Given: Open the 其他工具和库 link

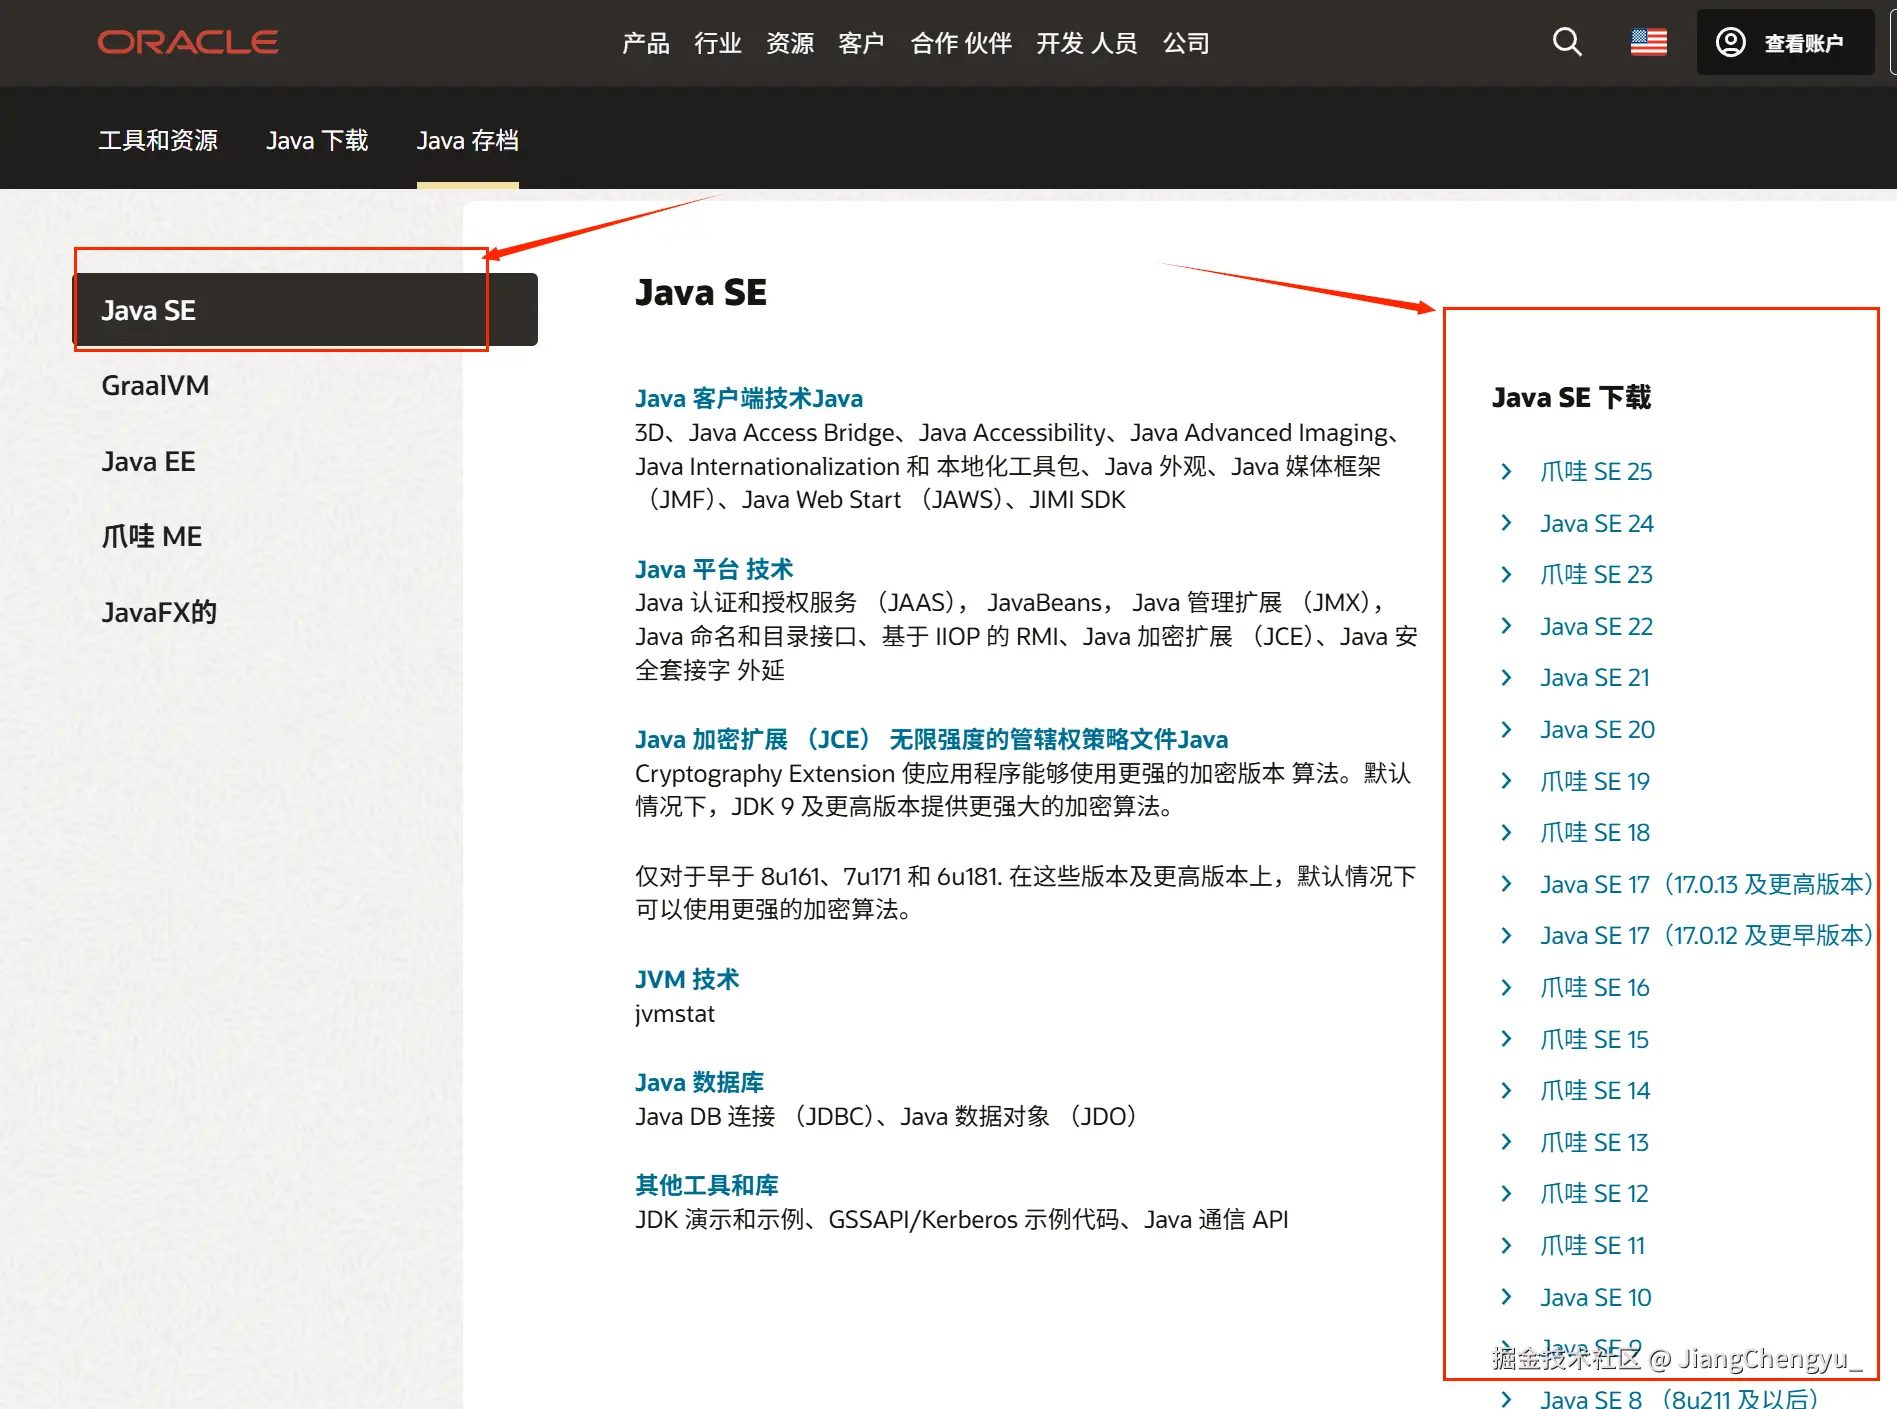Looking at the screenshot, I should 707,1186.
